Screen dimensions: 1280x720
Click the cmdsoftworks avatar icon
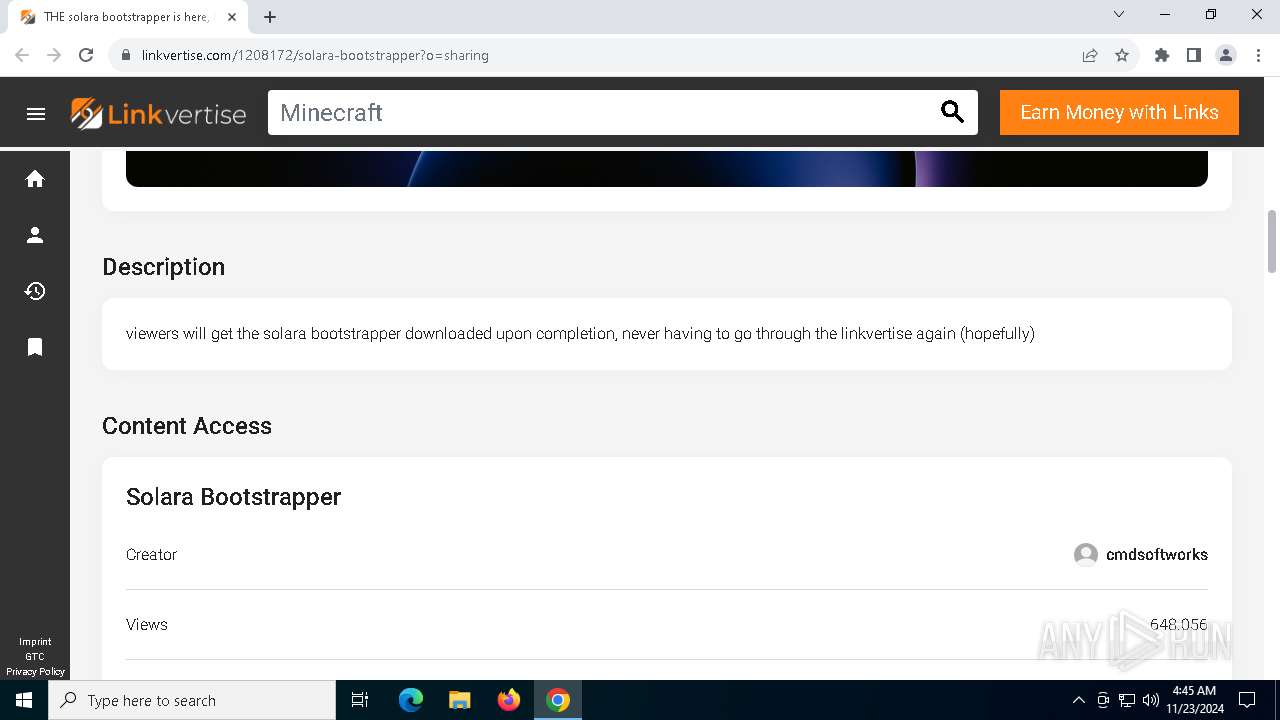1086,554
